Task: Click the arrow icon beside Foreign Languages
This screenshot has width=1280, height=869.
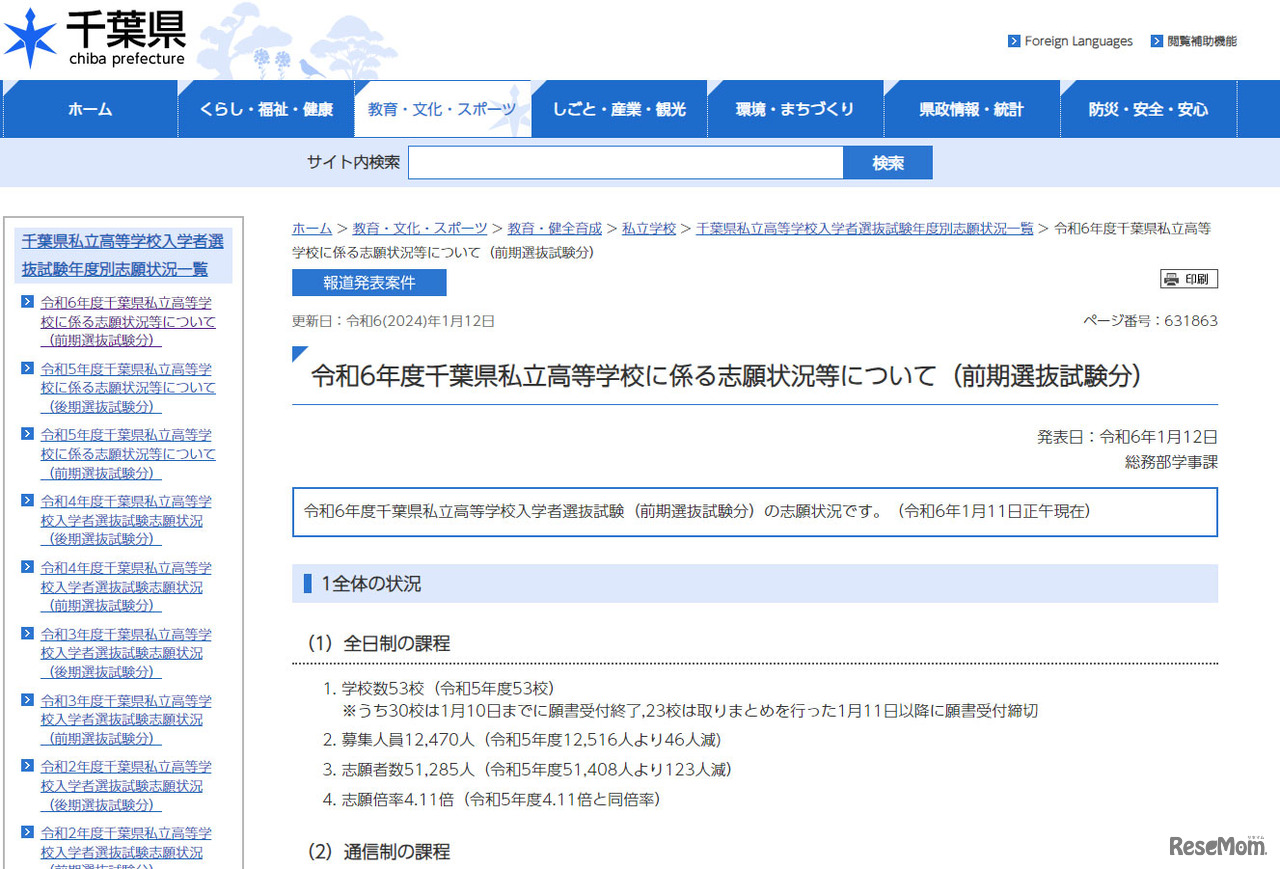Action: click(x=1014, y=42)
